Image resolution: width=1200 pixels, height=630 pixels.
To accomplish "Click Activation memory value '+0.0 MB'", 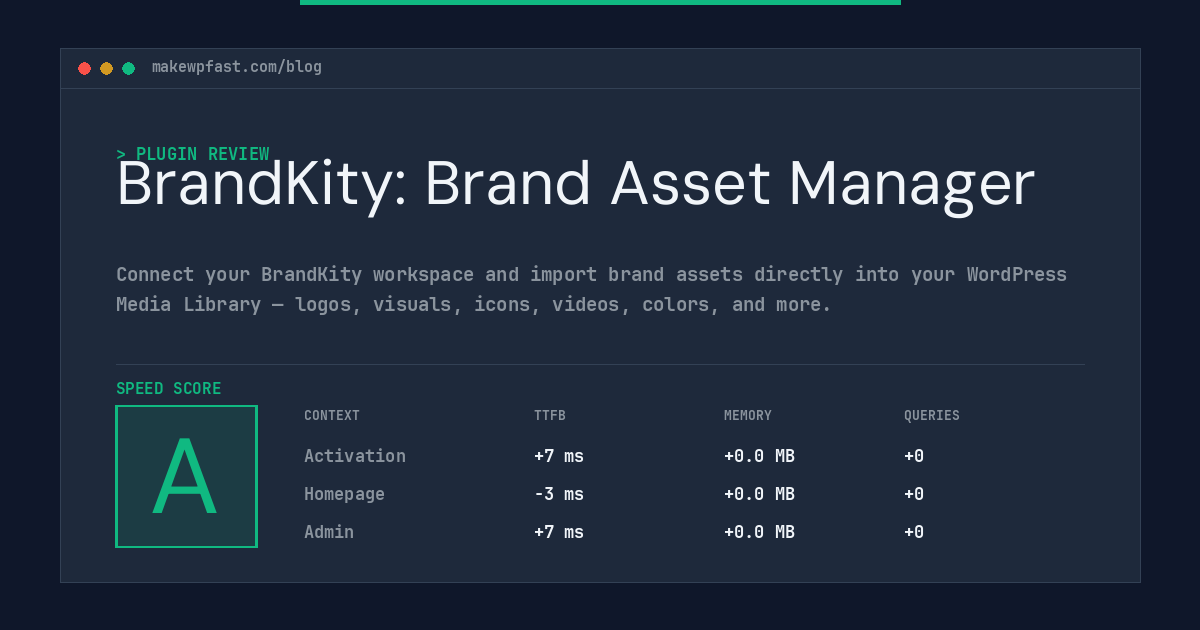I will pyautogui.click(x=759, y=456).
